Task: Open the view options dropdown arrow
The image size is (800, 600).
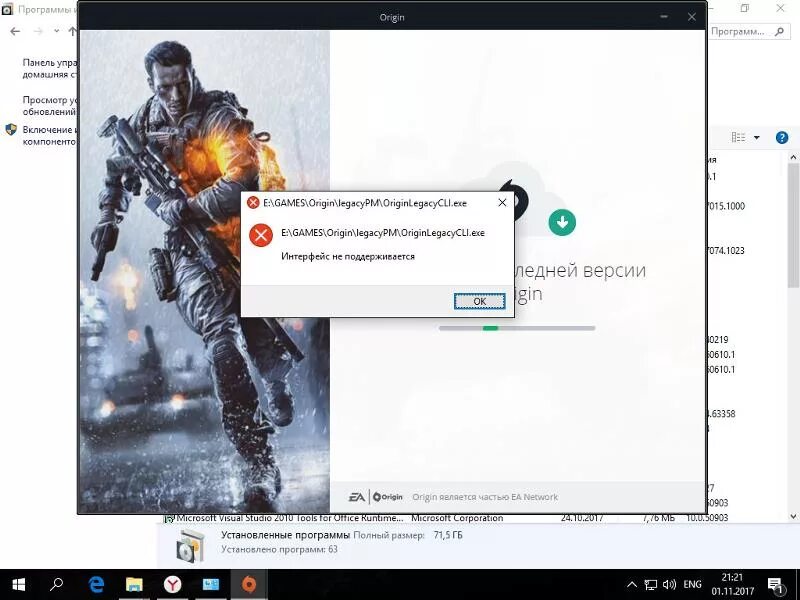Action: tap(757, 137)
